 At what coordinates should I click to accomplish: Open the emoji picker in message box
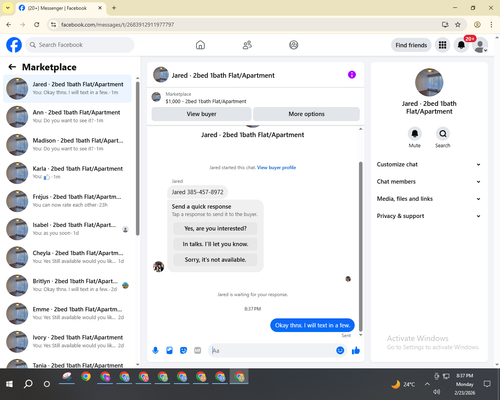[x=340, y=350]
